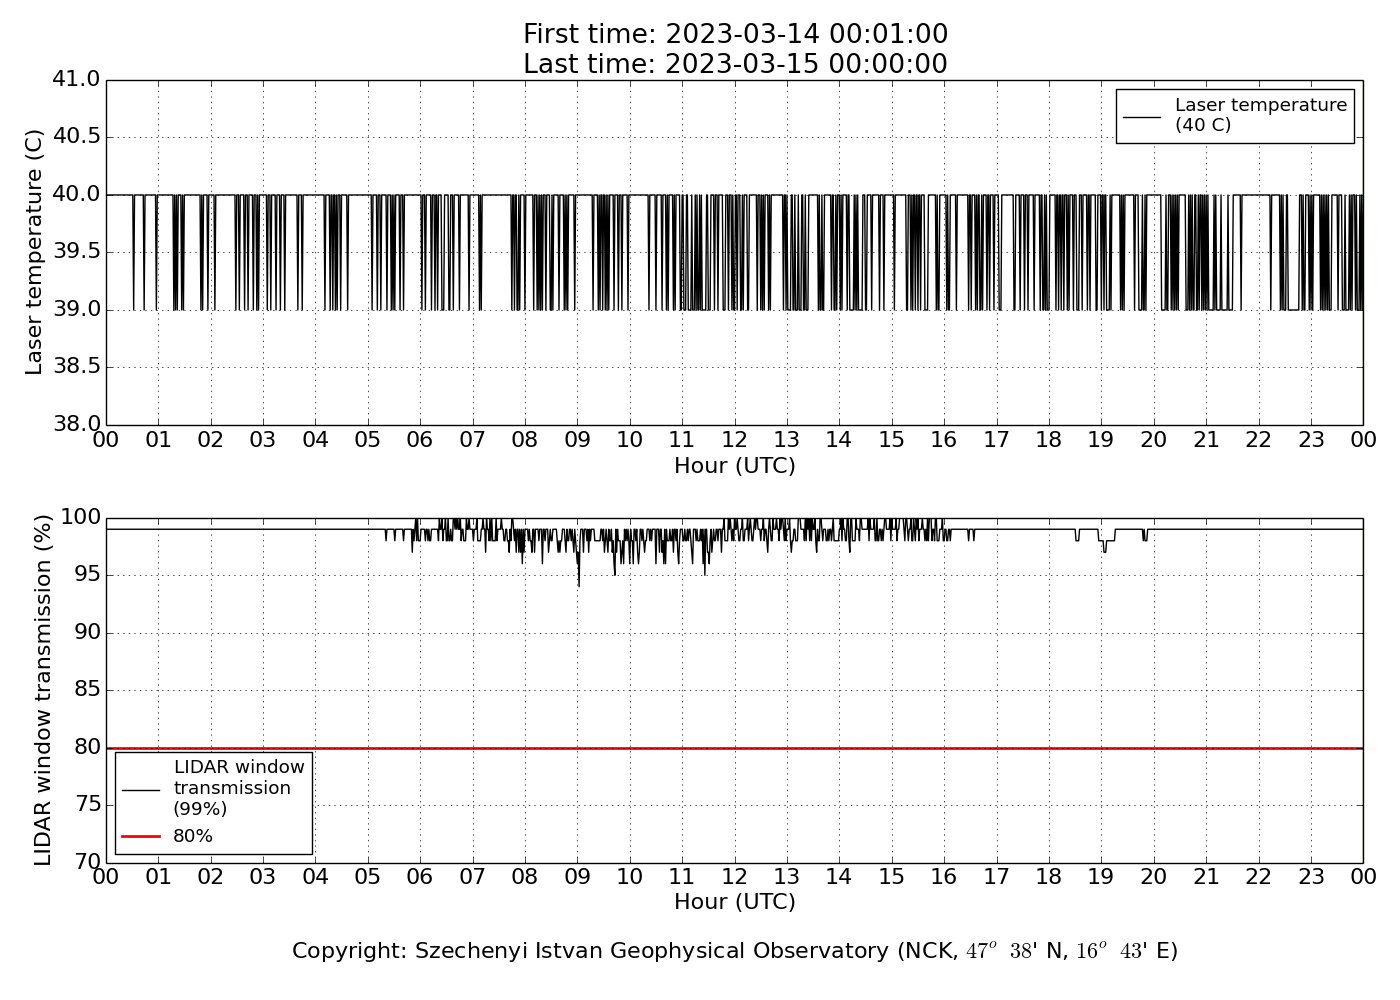The height and width of the screenshot is (1000, 1400).
Task: Click the 39.5 tick on laser temperature axis
Action: point(76,252)
